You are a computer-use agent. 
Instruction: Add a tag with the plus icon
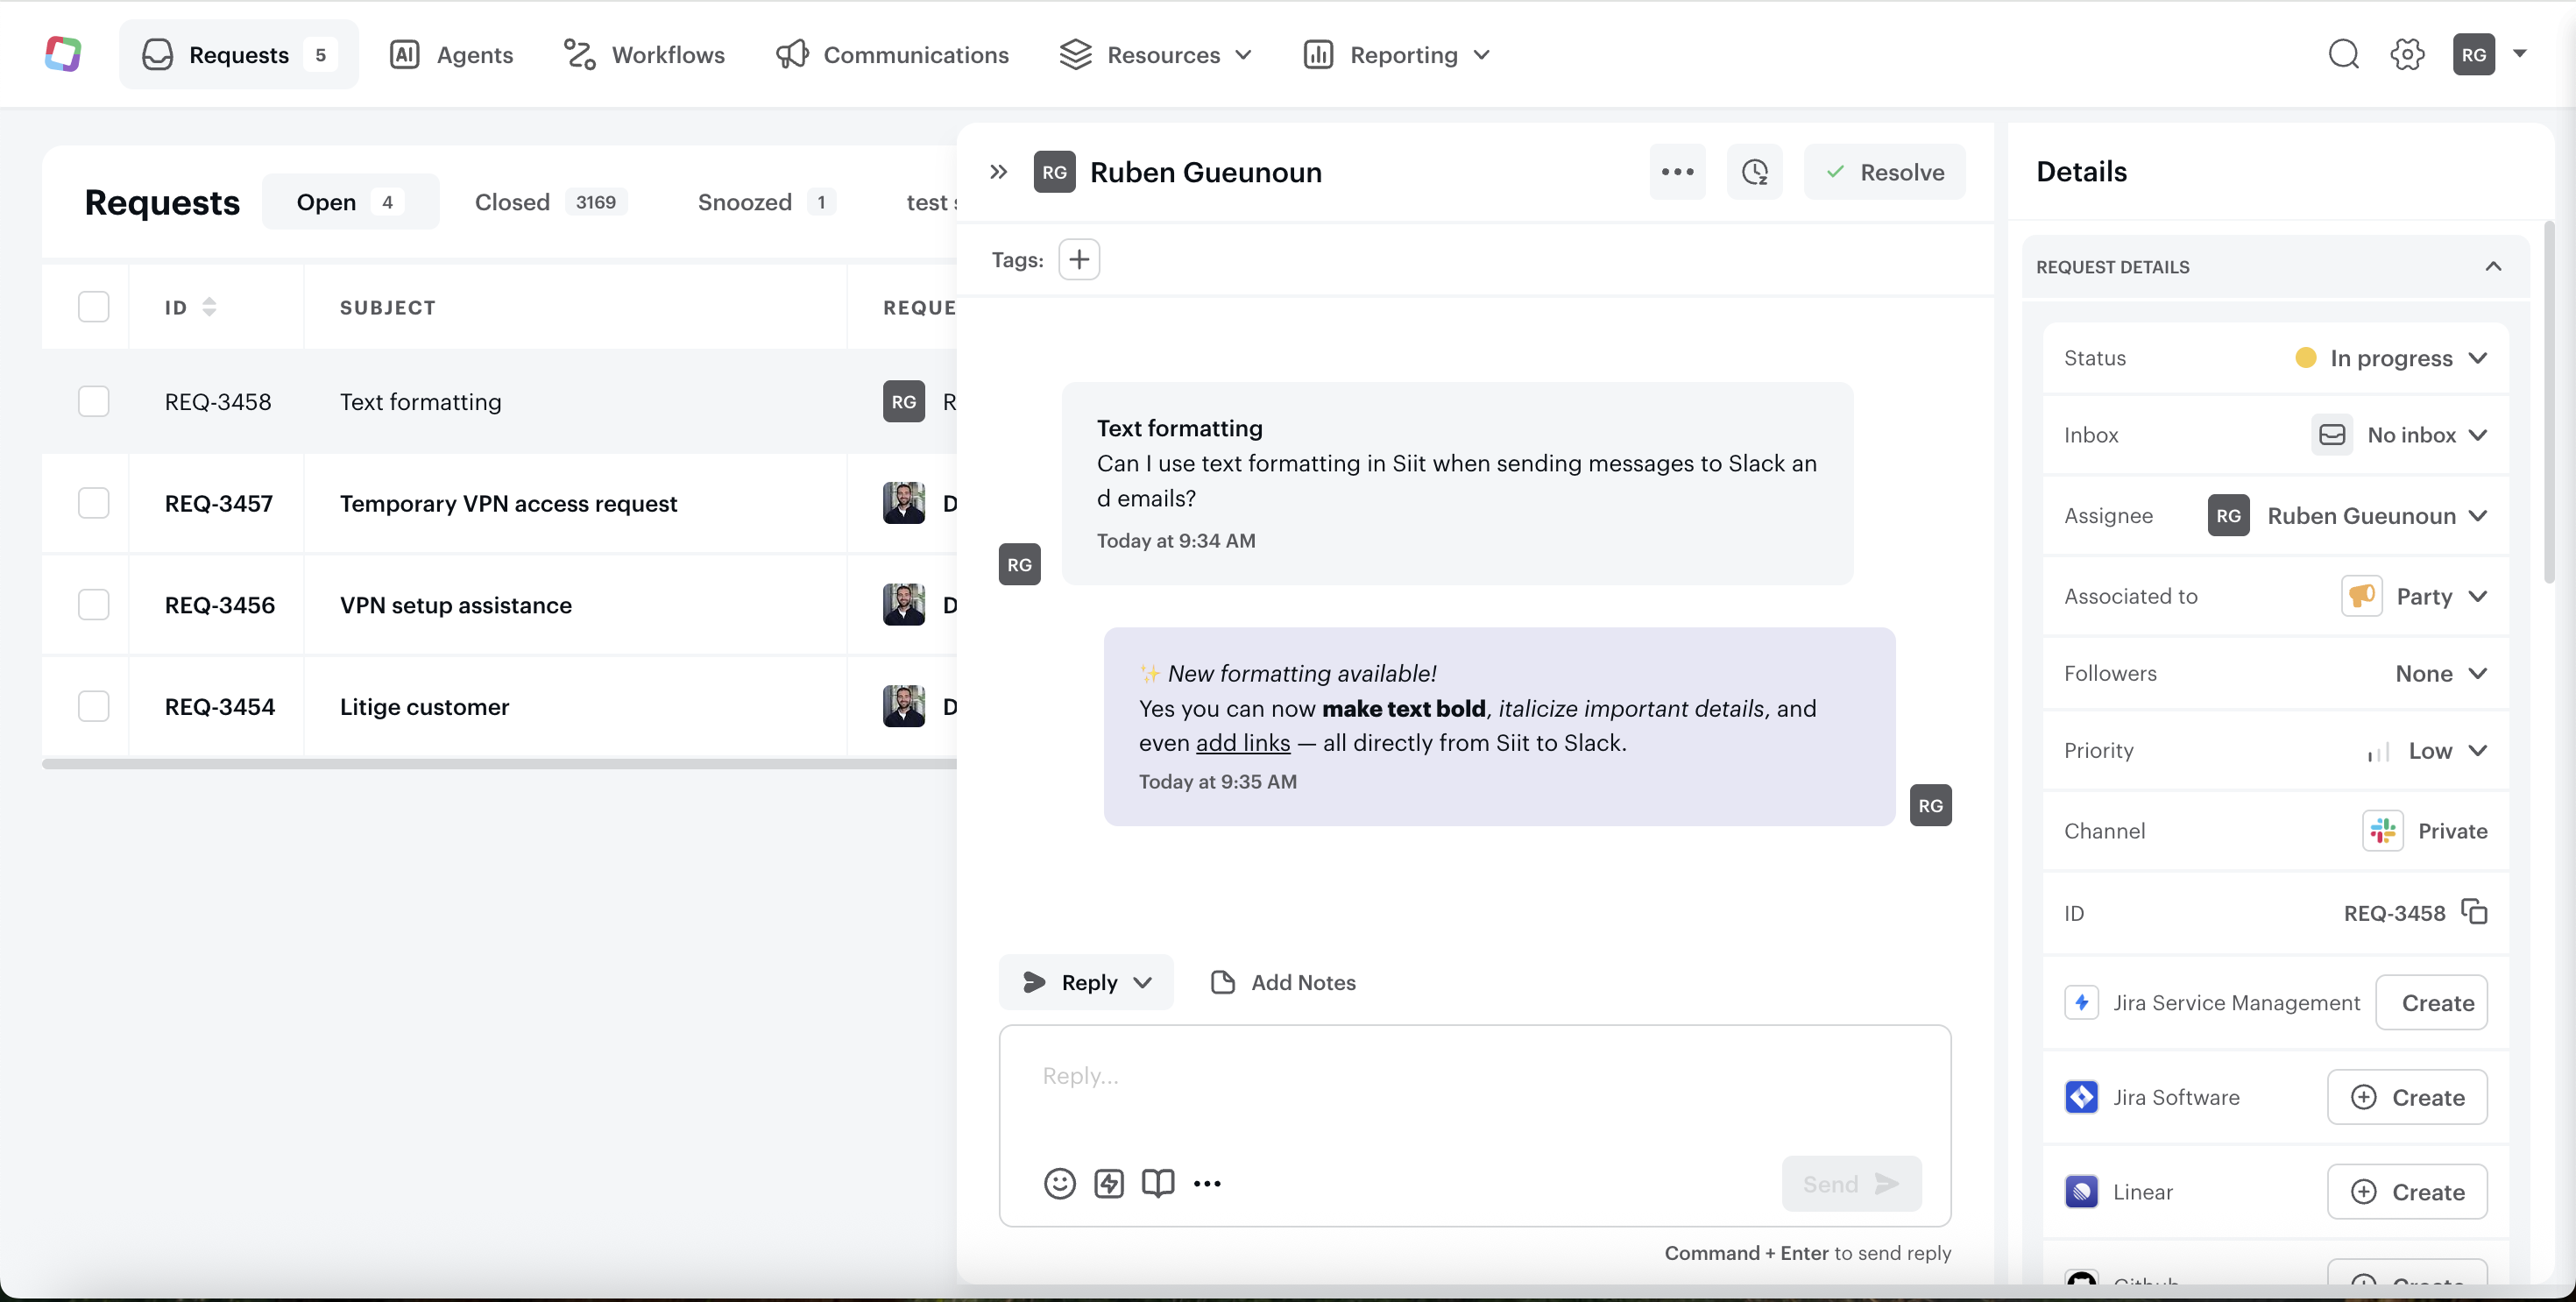(x=1079, y=259)
